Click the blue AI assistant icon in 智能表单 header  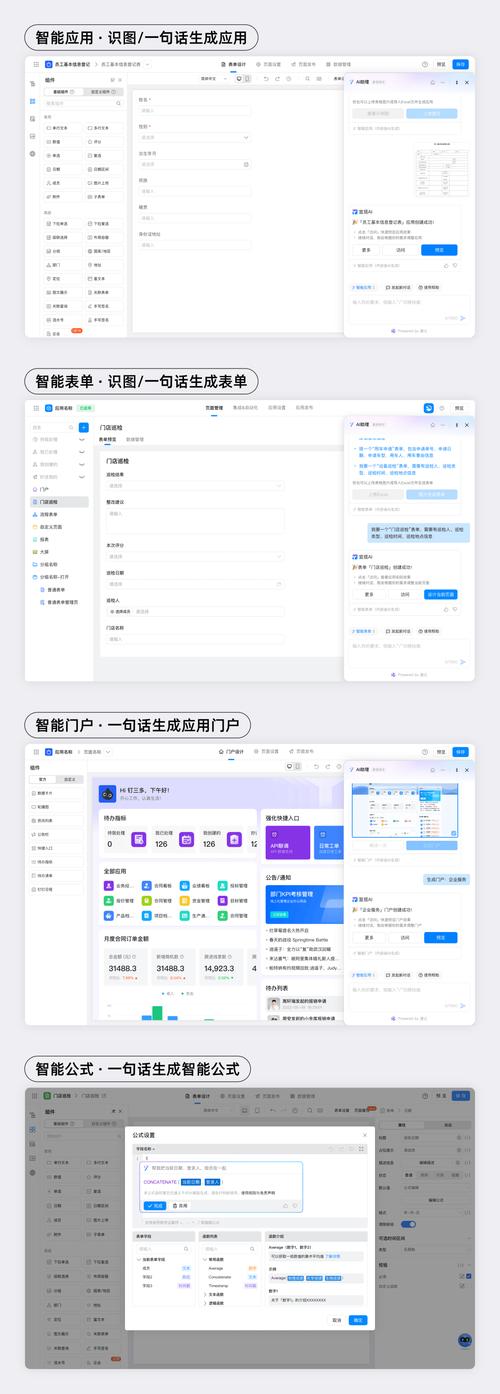[x=428, y=408]
